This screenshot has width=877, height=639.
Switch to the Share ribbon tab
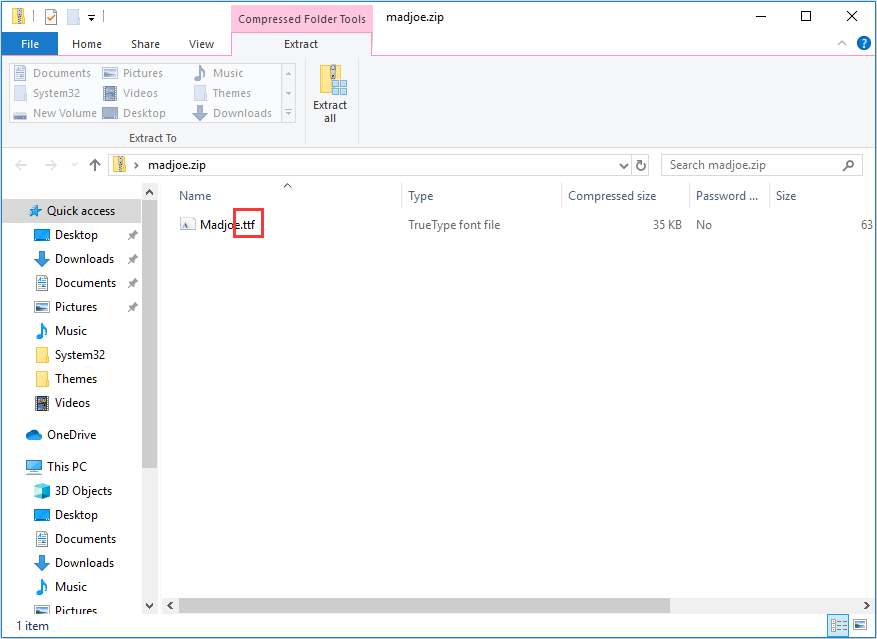click(x=145, y=44)
